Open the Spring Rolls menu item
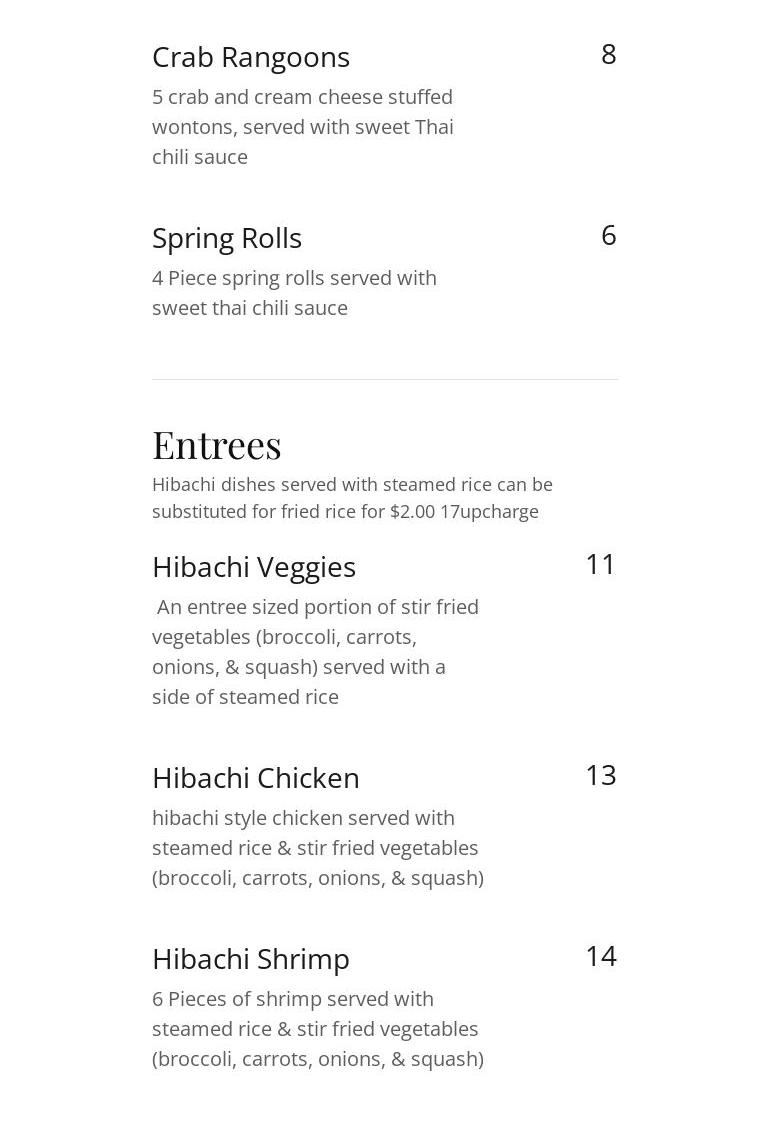Image resolution: width=770 pixels, height=1121 pixels. coord(227,239)
